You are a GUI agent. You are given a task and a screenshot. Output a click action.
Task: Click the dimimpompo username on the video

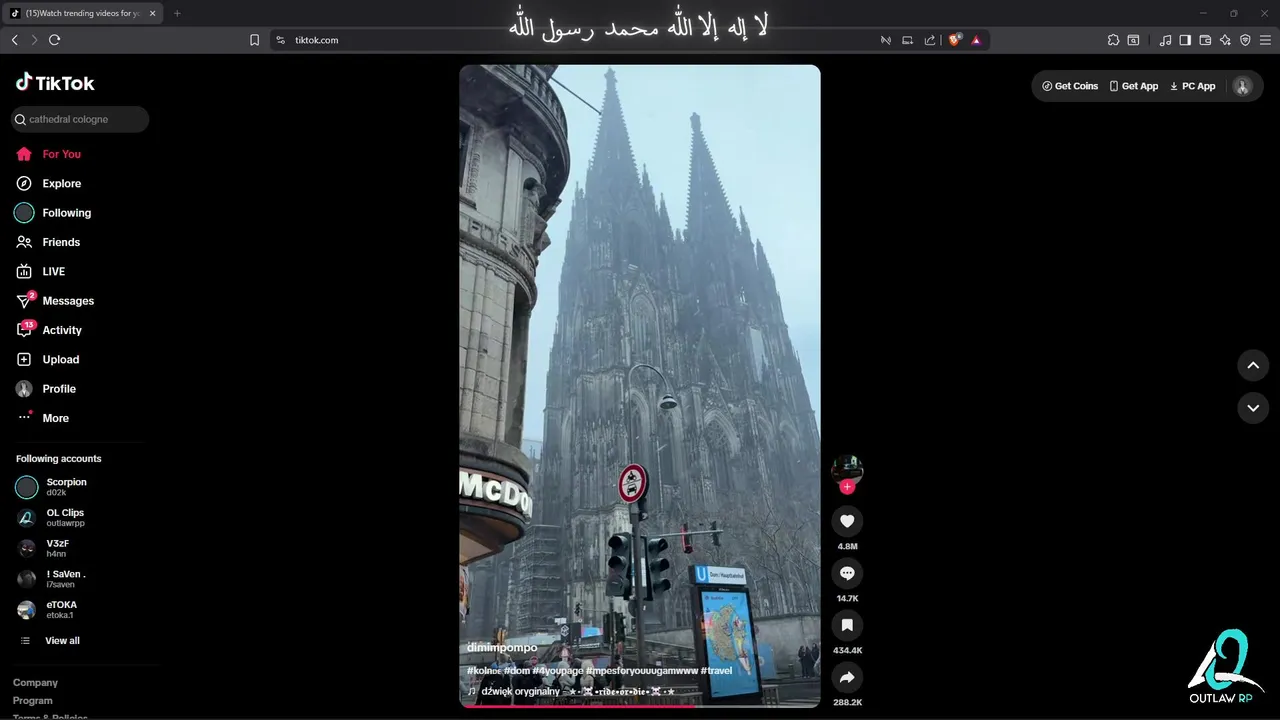pyautogui.click(x=502, y=648)
